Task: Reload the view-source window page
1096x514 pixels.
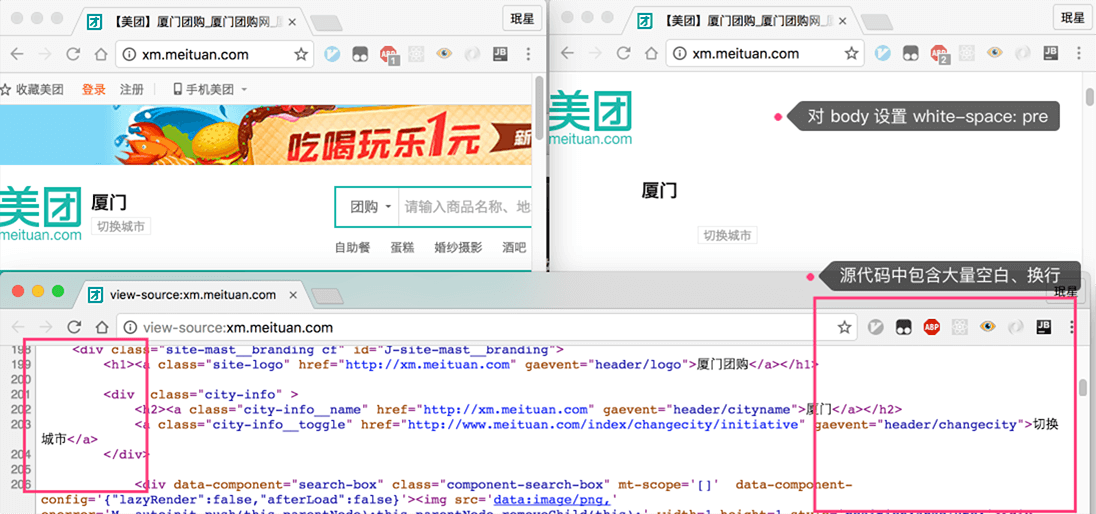Action: pos(74,327)
